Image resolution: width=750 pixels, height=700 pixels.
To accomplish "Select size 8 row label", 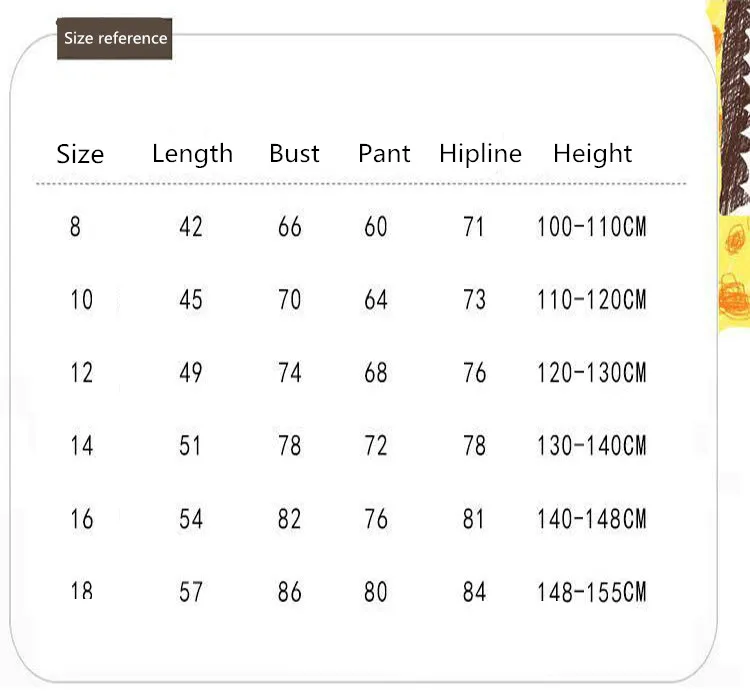I will pos(75,227).
